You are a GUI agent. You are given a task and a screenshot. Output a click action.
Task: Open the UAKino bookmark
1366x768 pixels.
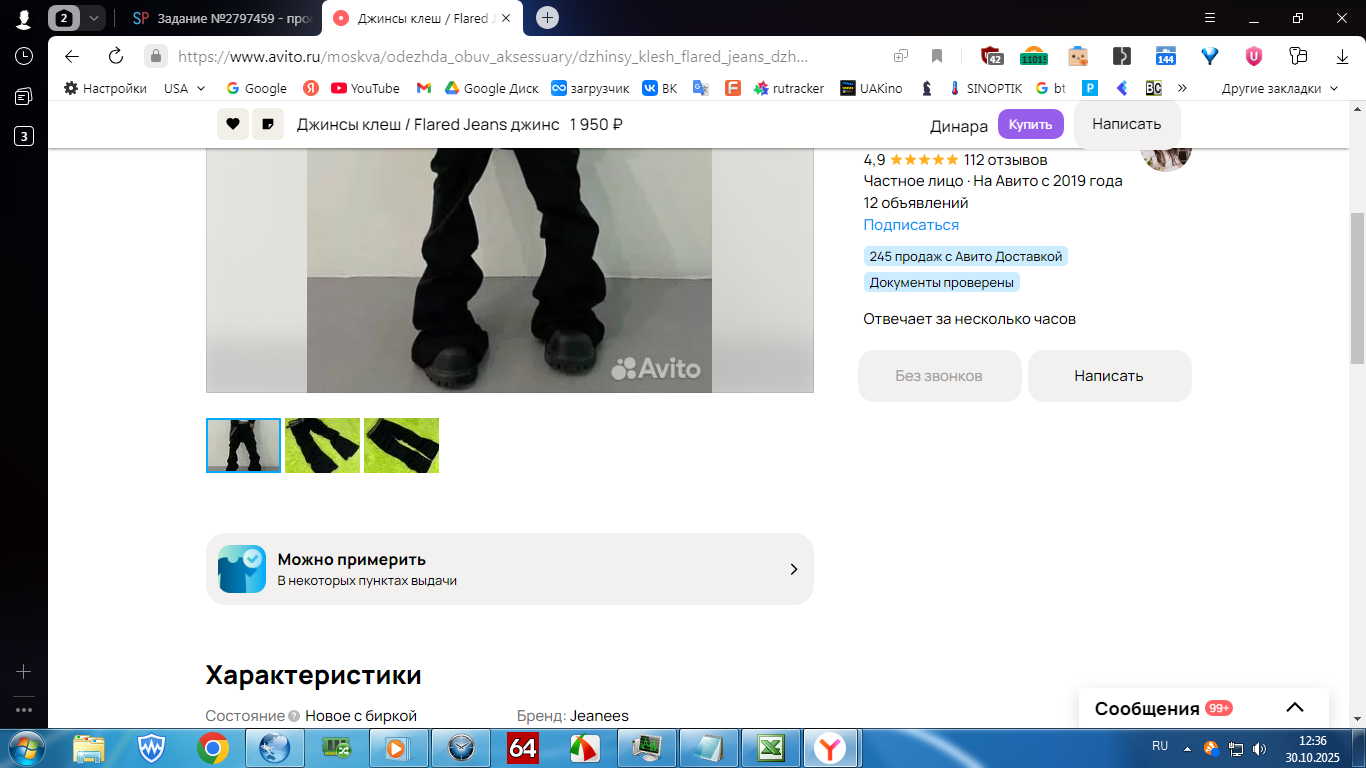pos(871,88)
